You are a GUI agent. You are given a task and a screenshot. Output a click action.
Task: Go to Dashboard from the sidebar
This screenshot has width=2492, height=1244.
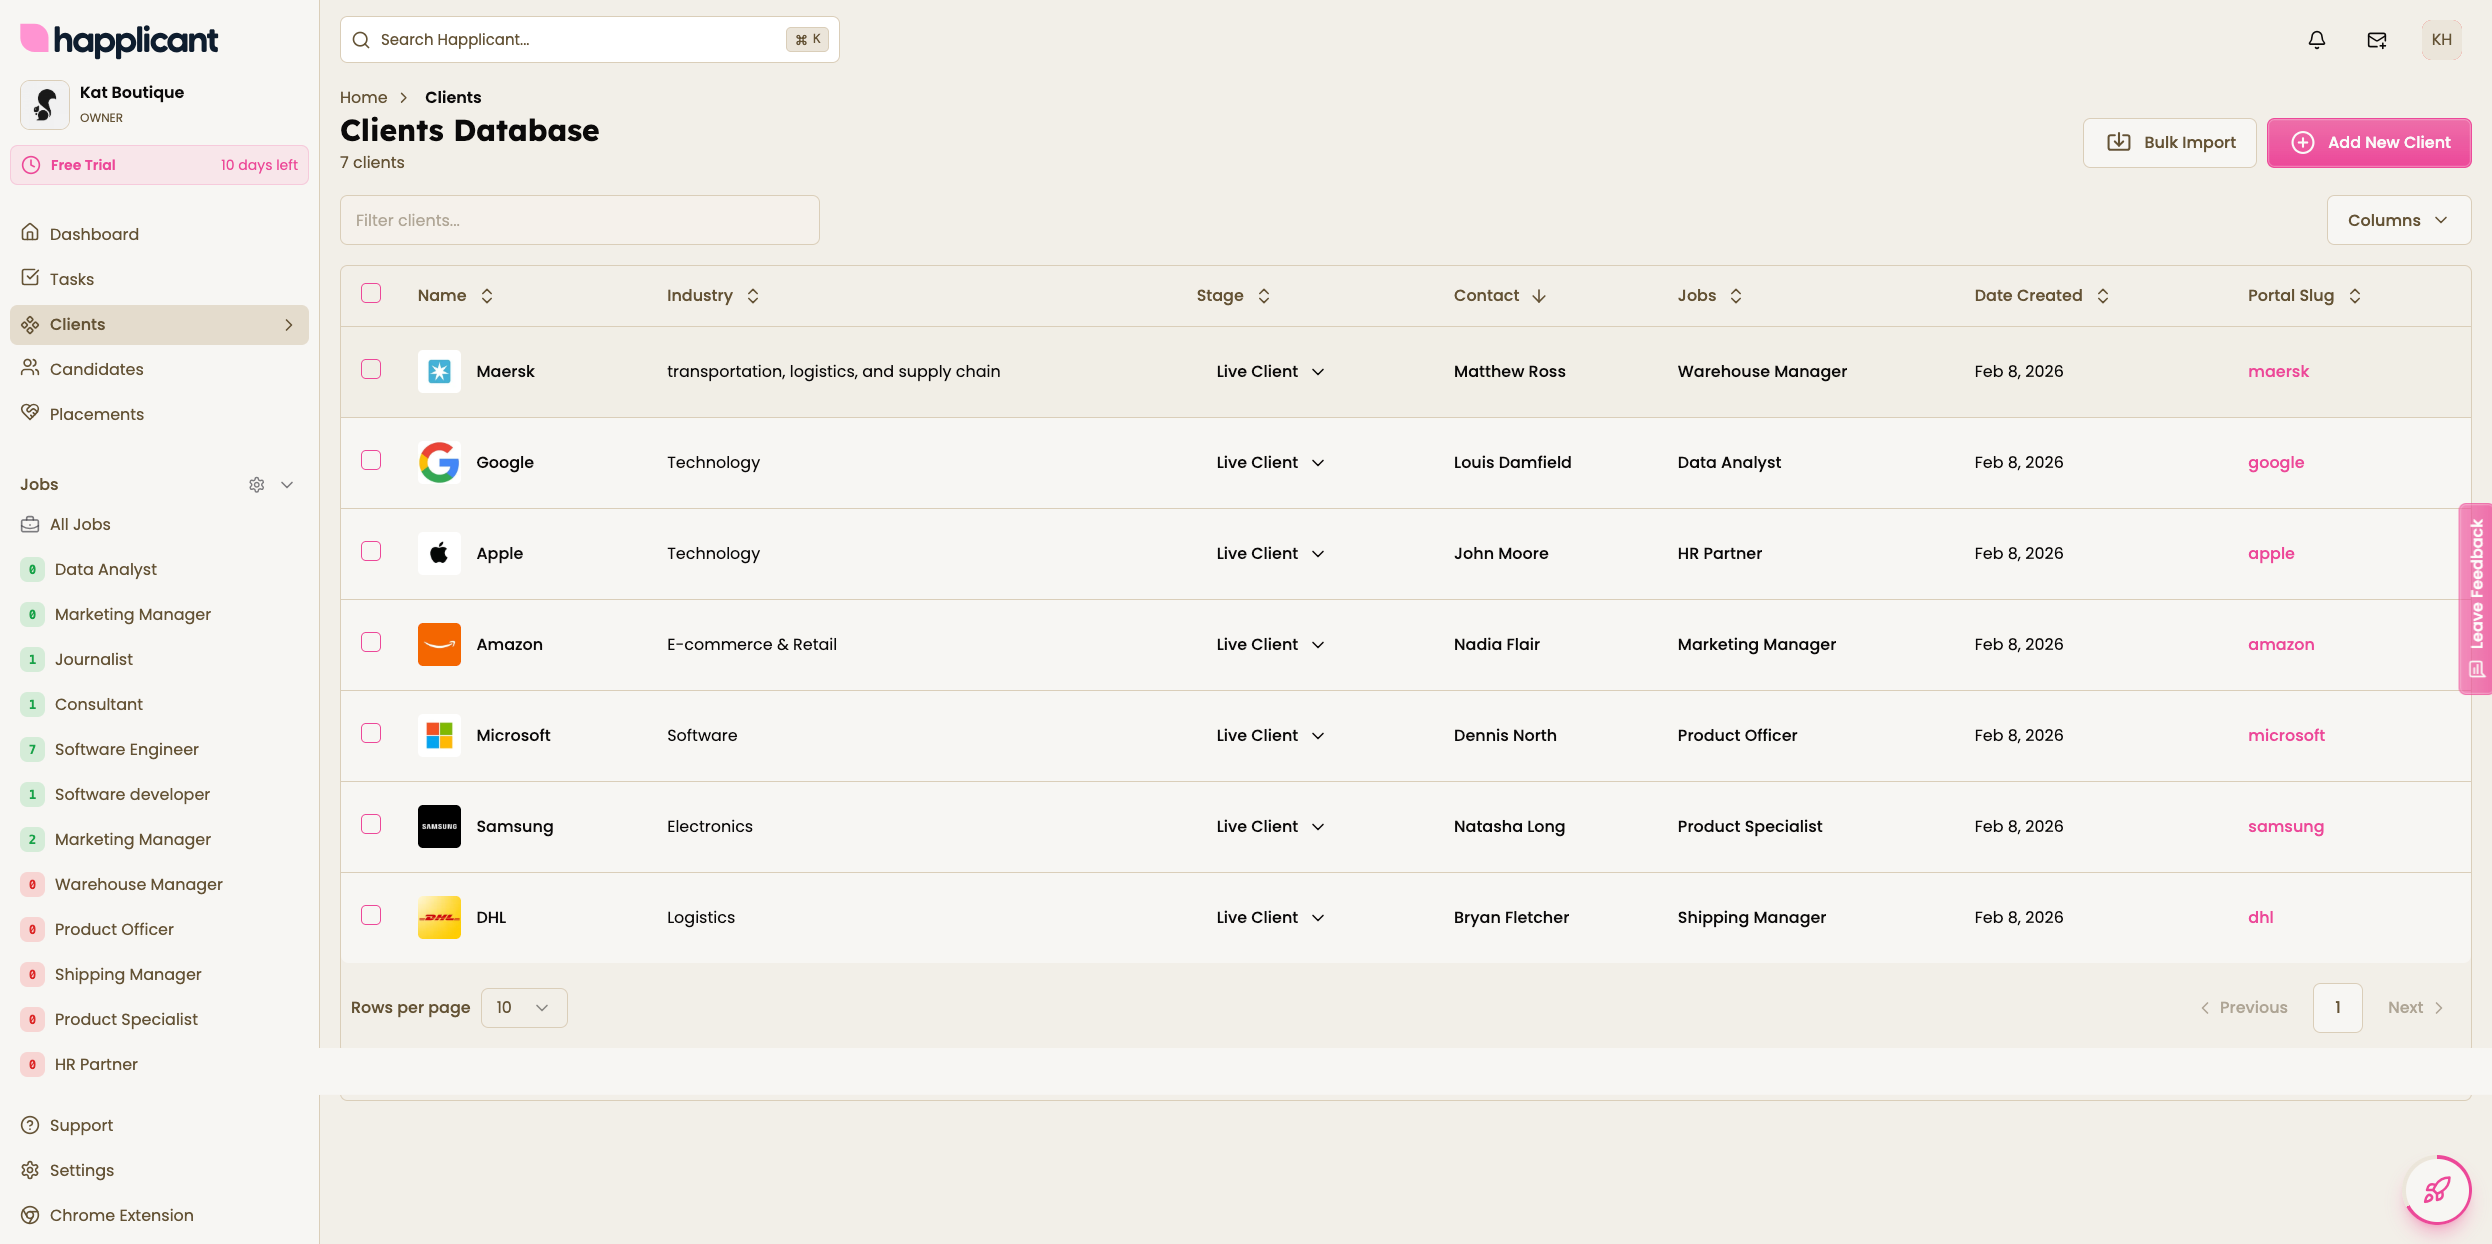tap(93, 233)
